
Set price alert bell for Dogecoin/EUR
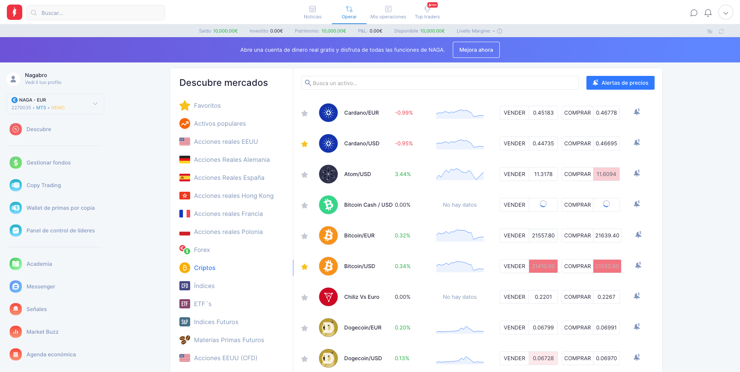[x=637, y=327]
